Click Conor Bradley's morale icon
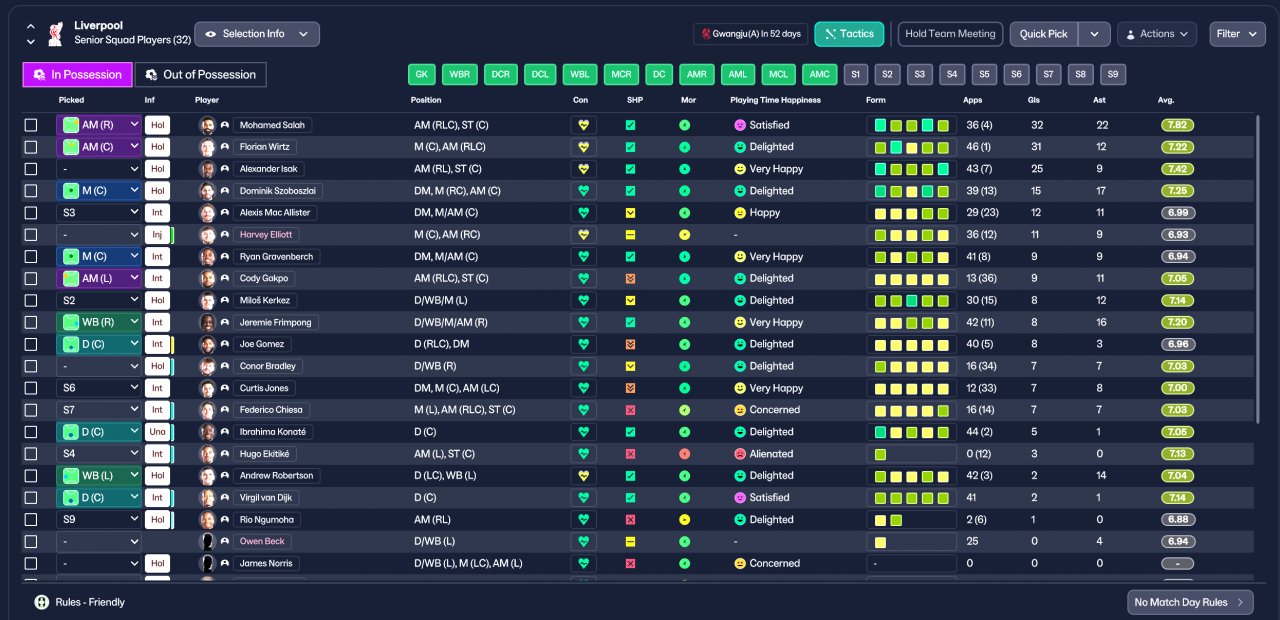This screenshot has width=1280, height=620. pyautogui.click(x=684, y=366)
